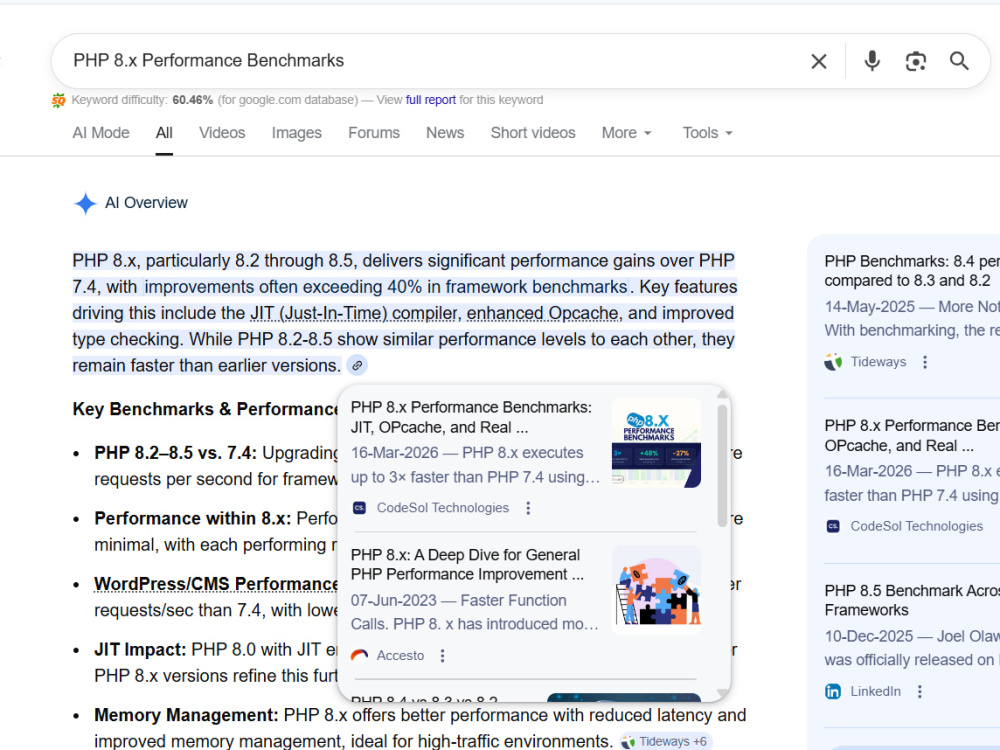Click the Tideways +6 sources chip
This screenshot has height=750, width=1000.
point(665,742)
